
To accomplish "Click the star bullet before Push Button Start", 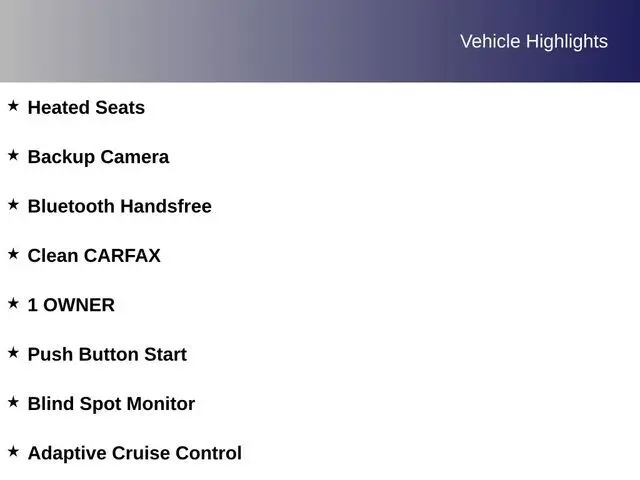I will point(13,352).
